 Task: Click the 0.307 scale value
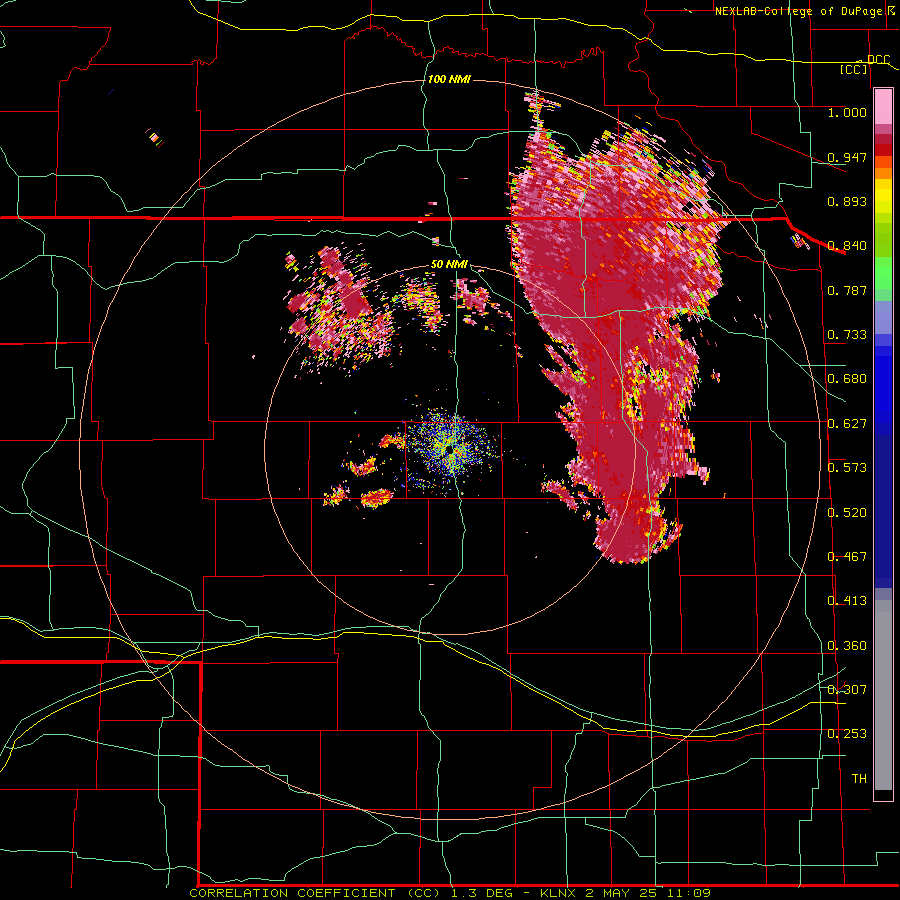pos(847,690)
